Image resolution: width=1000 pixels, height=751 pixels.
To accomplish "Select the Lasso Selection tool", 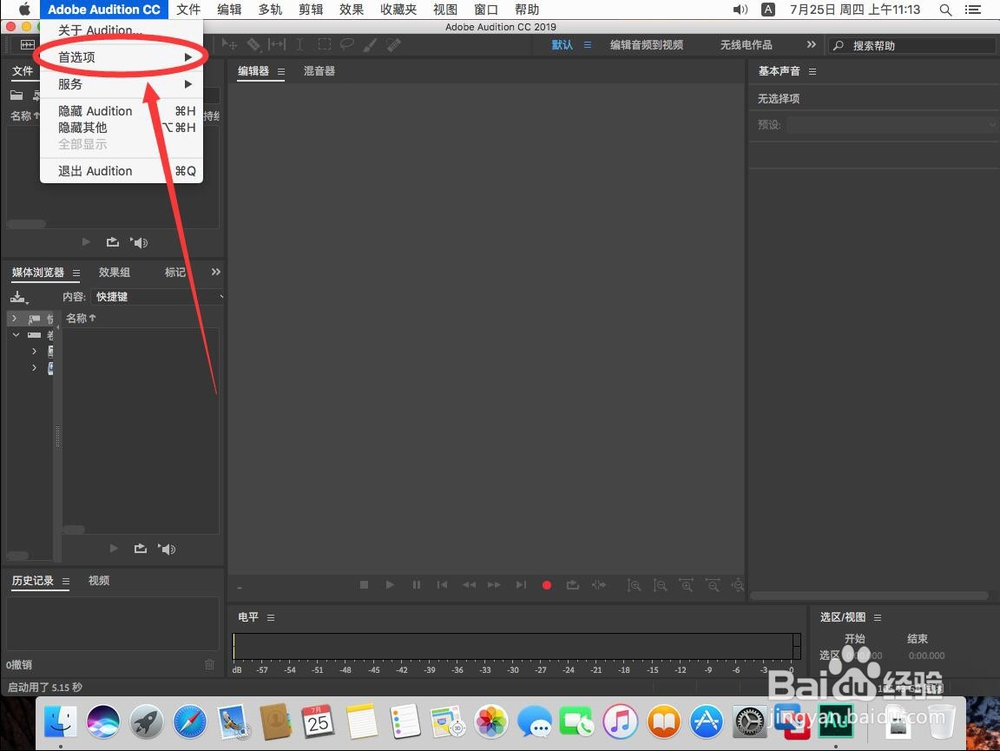I will click(x=347, y=44).
